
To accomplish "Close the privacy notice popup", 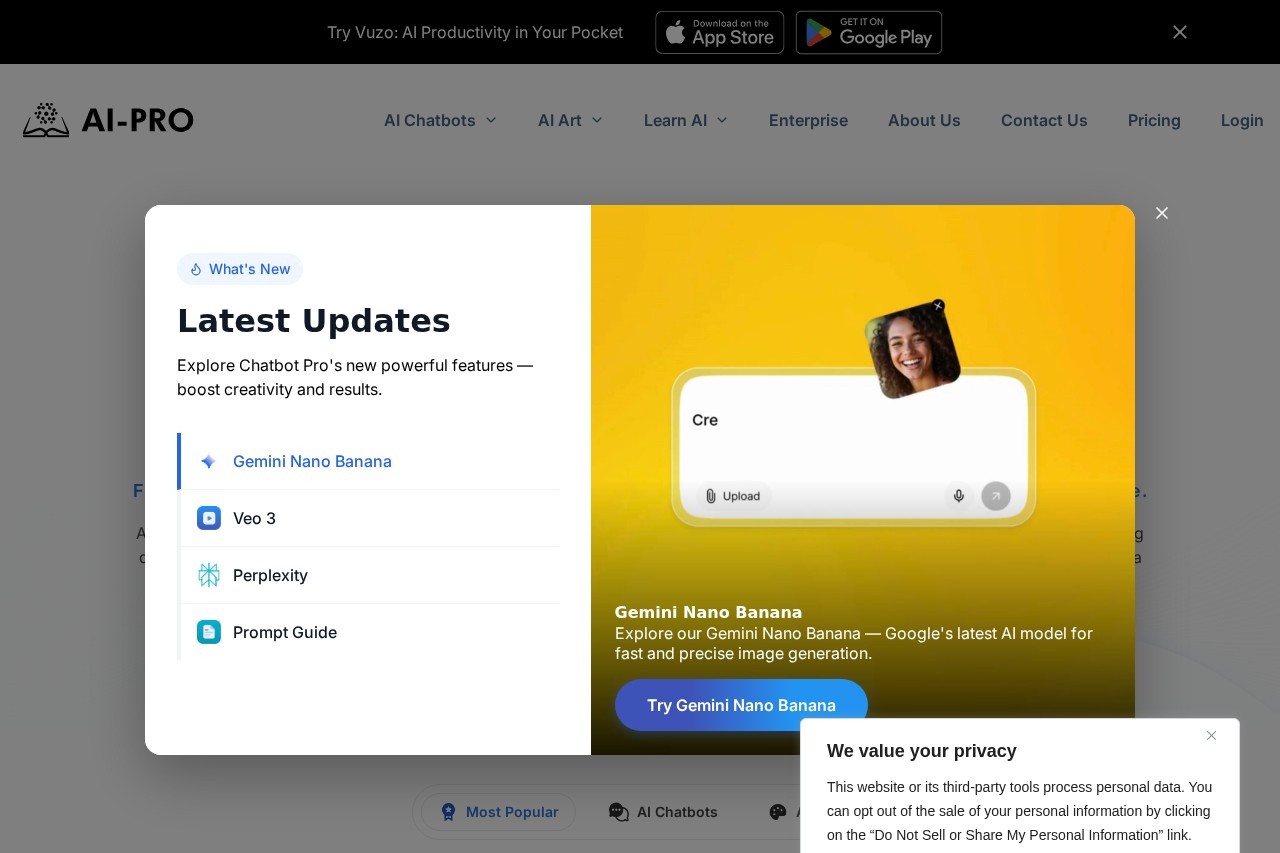I will pyautogui.click(x=1211, y=736).
